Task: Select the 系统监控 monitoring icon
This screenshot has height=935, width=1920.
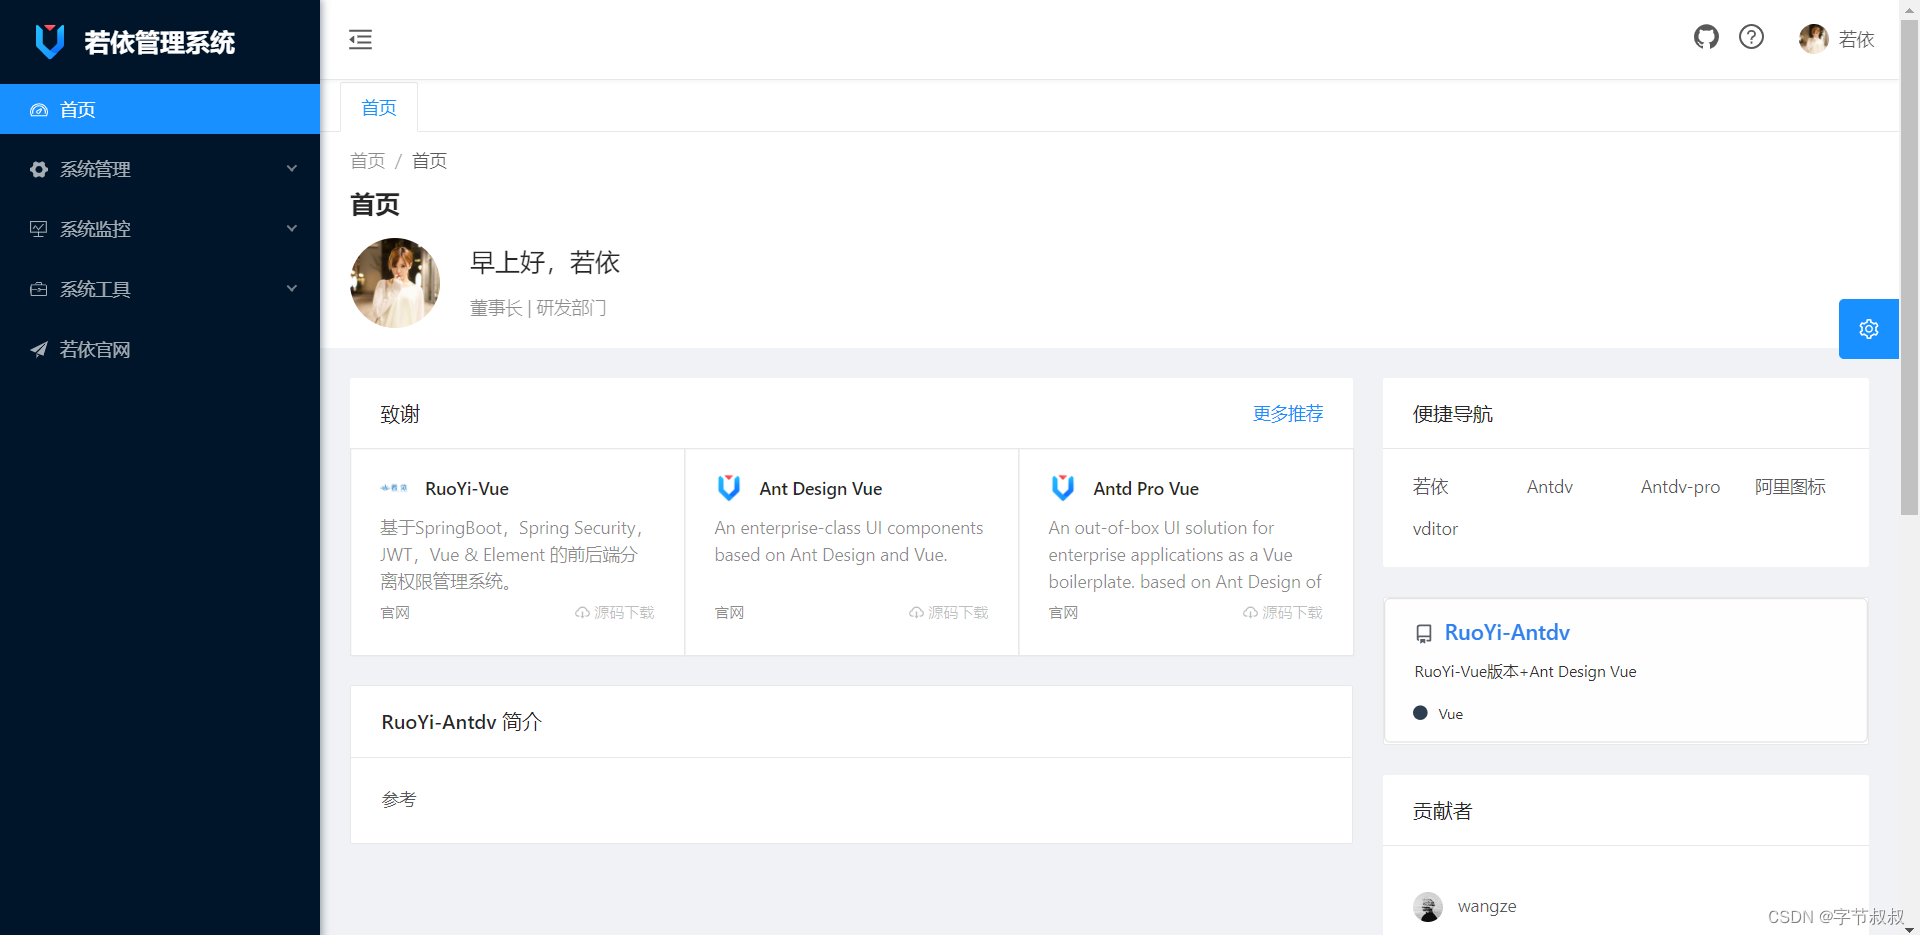Action: 38,229
